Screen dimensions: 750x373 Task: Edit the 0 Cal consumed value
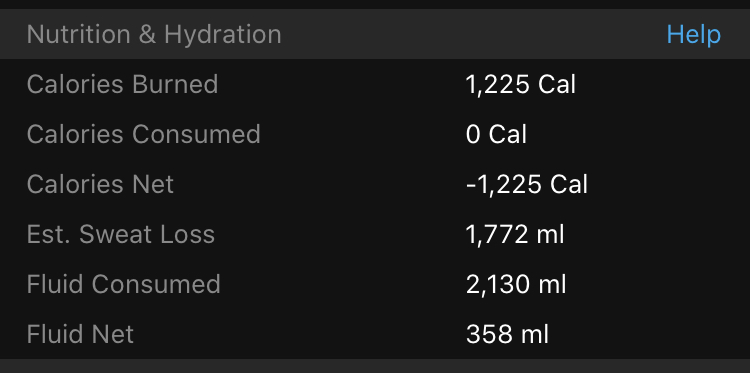pyautogui.click(x=496, y=134)
